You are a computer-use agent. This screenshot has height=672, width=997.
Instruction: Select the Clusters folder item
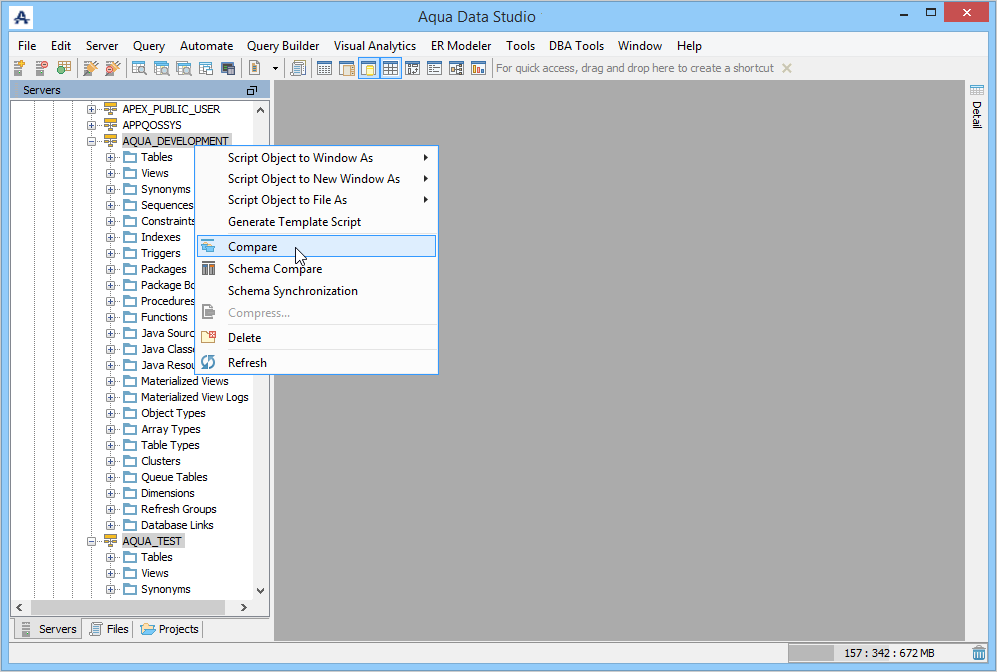click(x=160, y=461)
